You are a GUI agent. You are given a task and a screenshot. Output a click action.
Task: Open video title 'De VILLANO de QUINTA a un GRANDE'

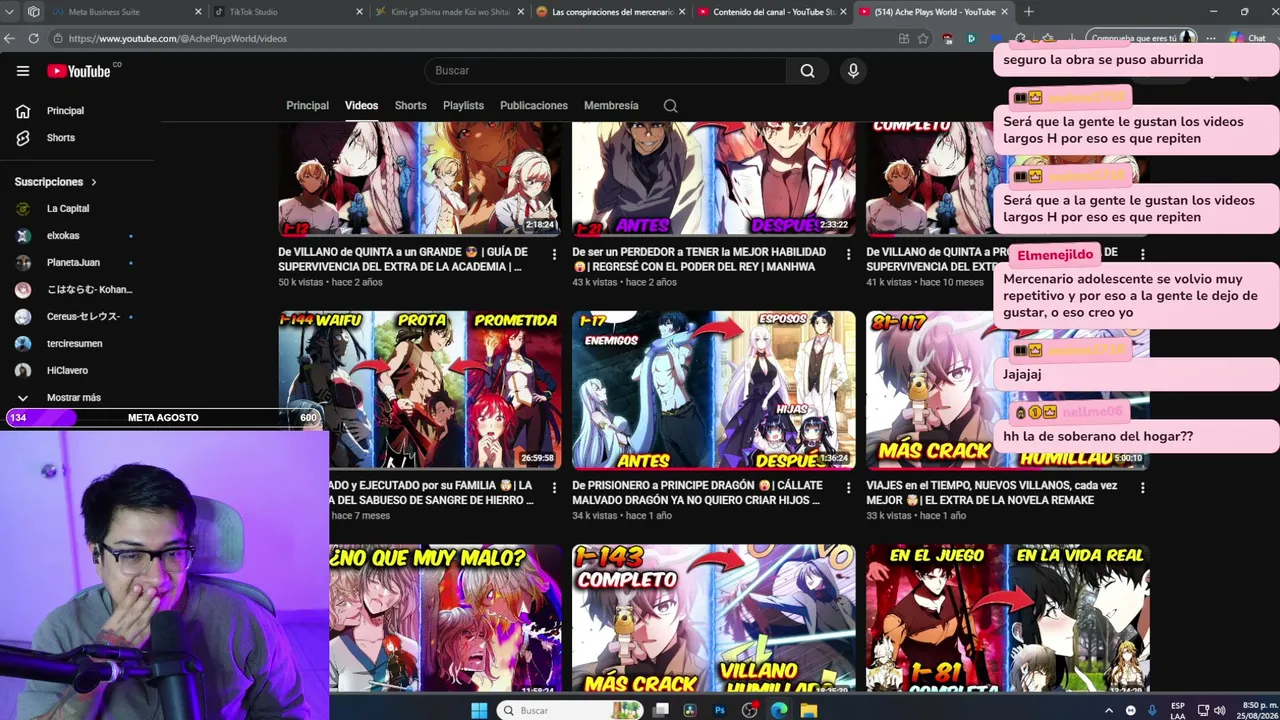click(x=403, y=260)
